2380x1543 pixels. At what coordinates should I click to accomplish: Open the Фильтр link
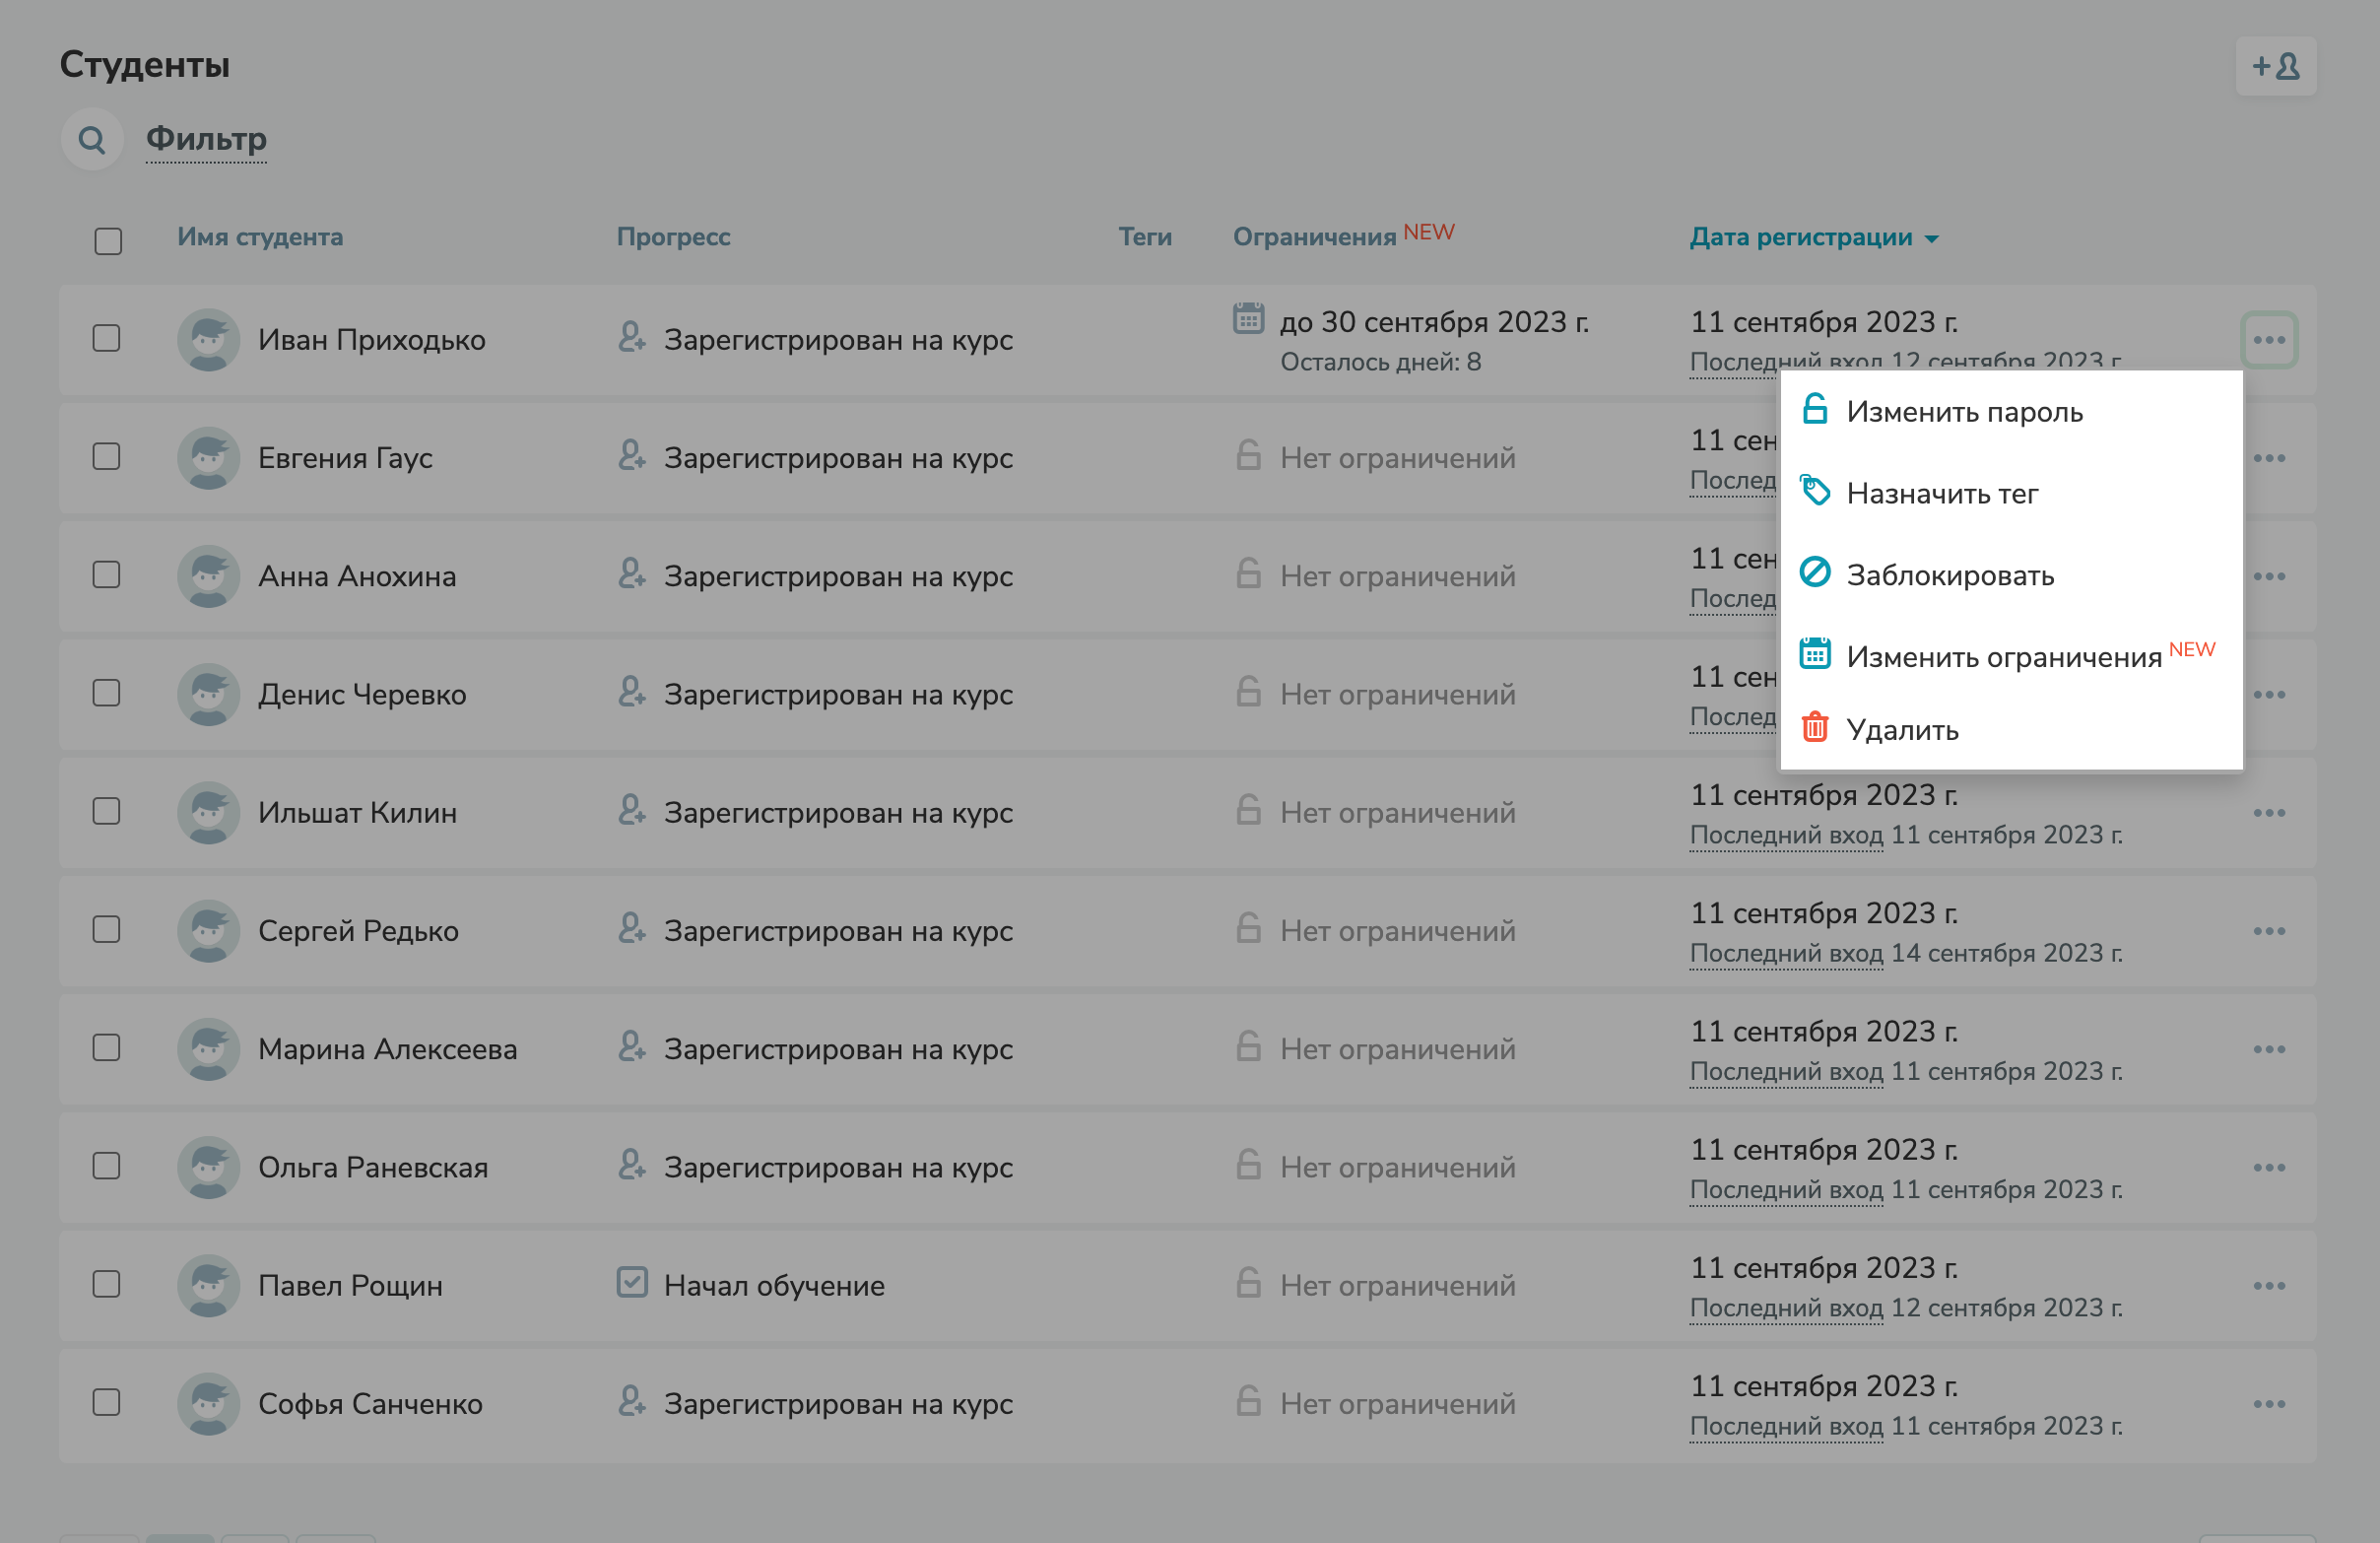point(206,138)
